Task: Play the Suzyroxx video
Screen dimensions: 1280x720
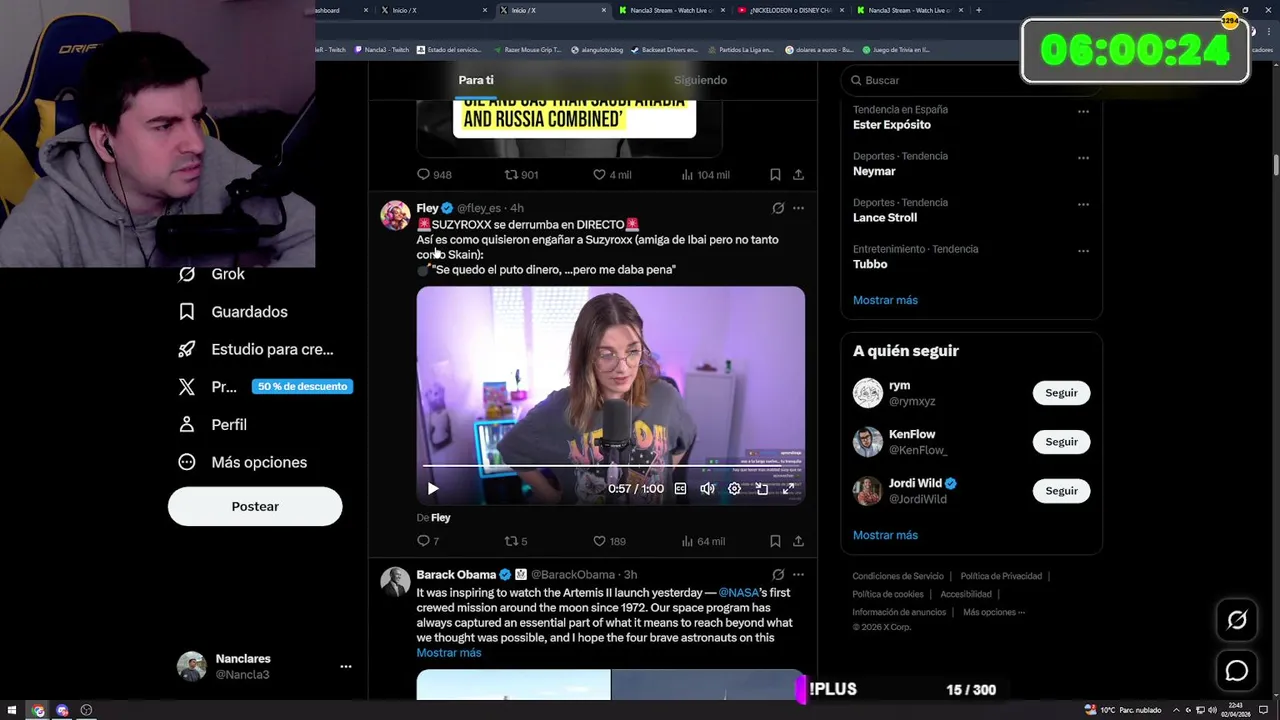Action: [433, 488]
